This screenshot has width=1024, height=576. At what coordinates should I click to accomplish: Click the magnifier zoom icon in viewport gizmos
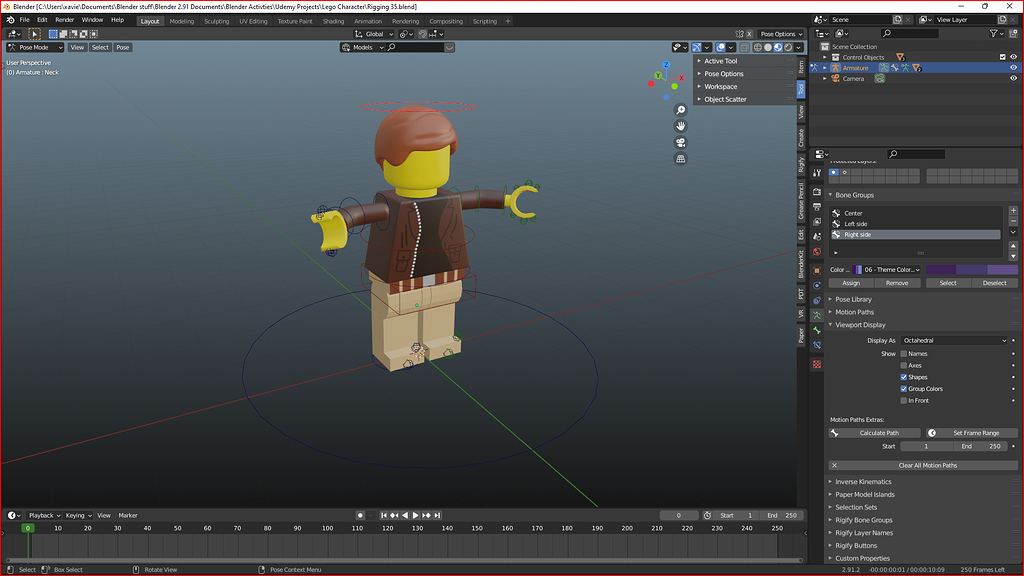click(x=681, y=110)
